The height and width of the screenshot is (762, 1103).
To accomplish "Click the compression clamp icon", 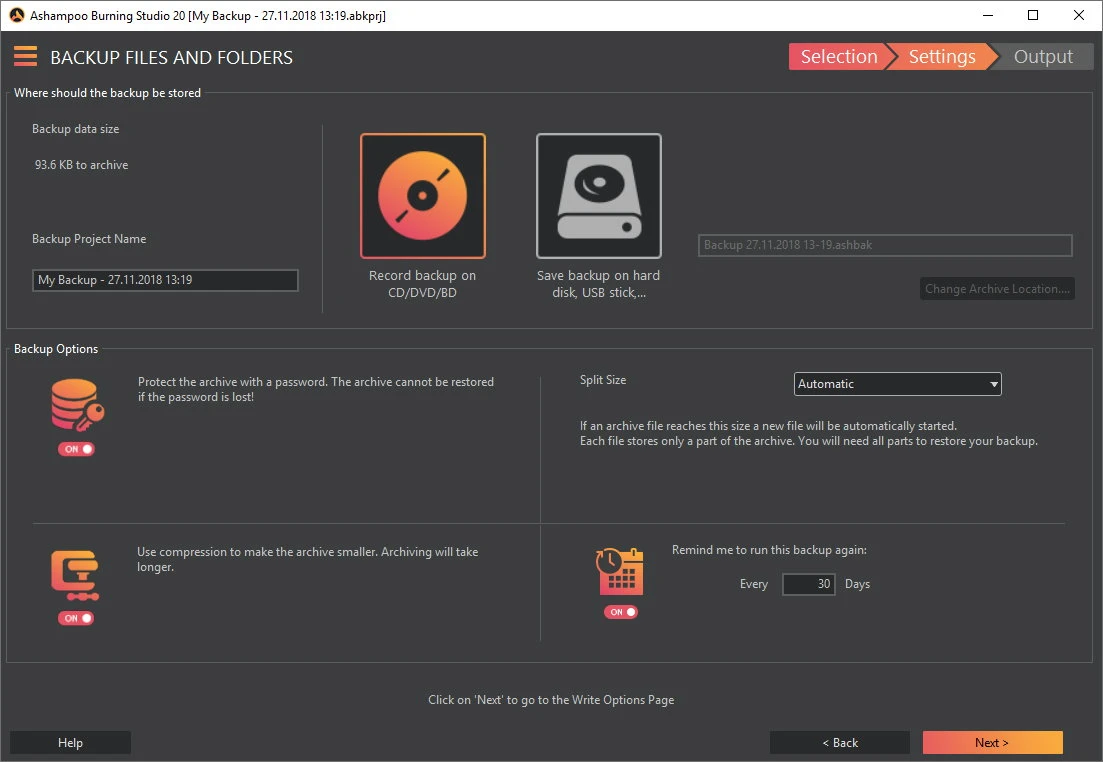I will click(x=75, y=575).
